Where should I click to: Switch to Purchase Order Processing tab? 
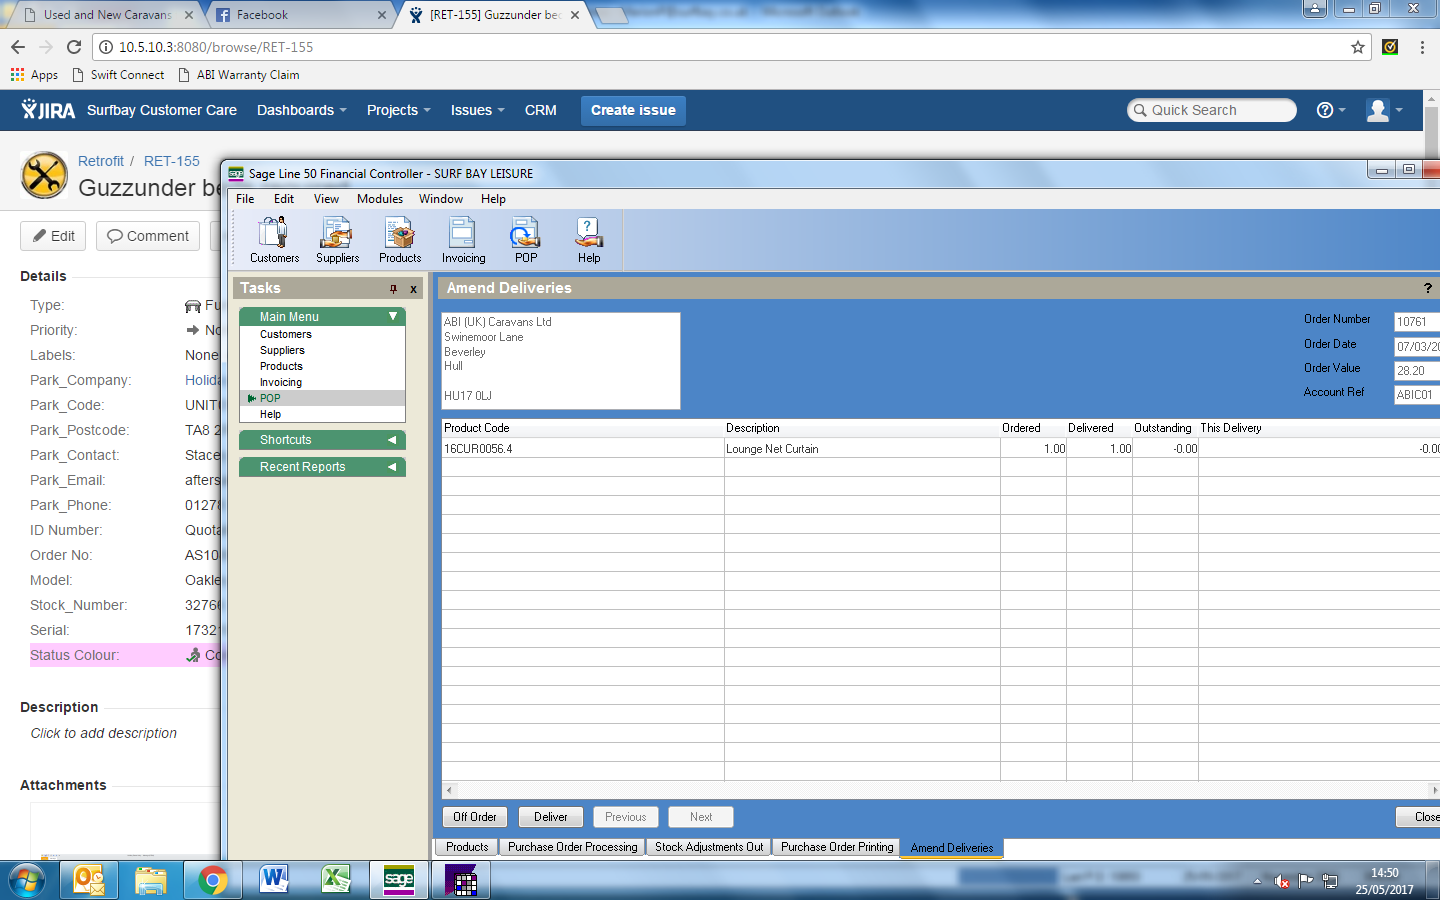pyautogui.click(x=572, y=847)
